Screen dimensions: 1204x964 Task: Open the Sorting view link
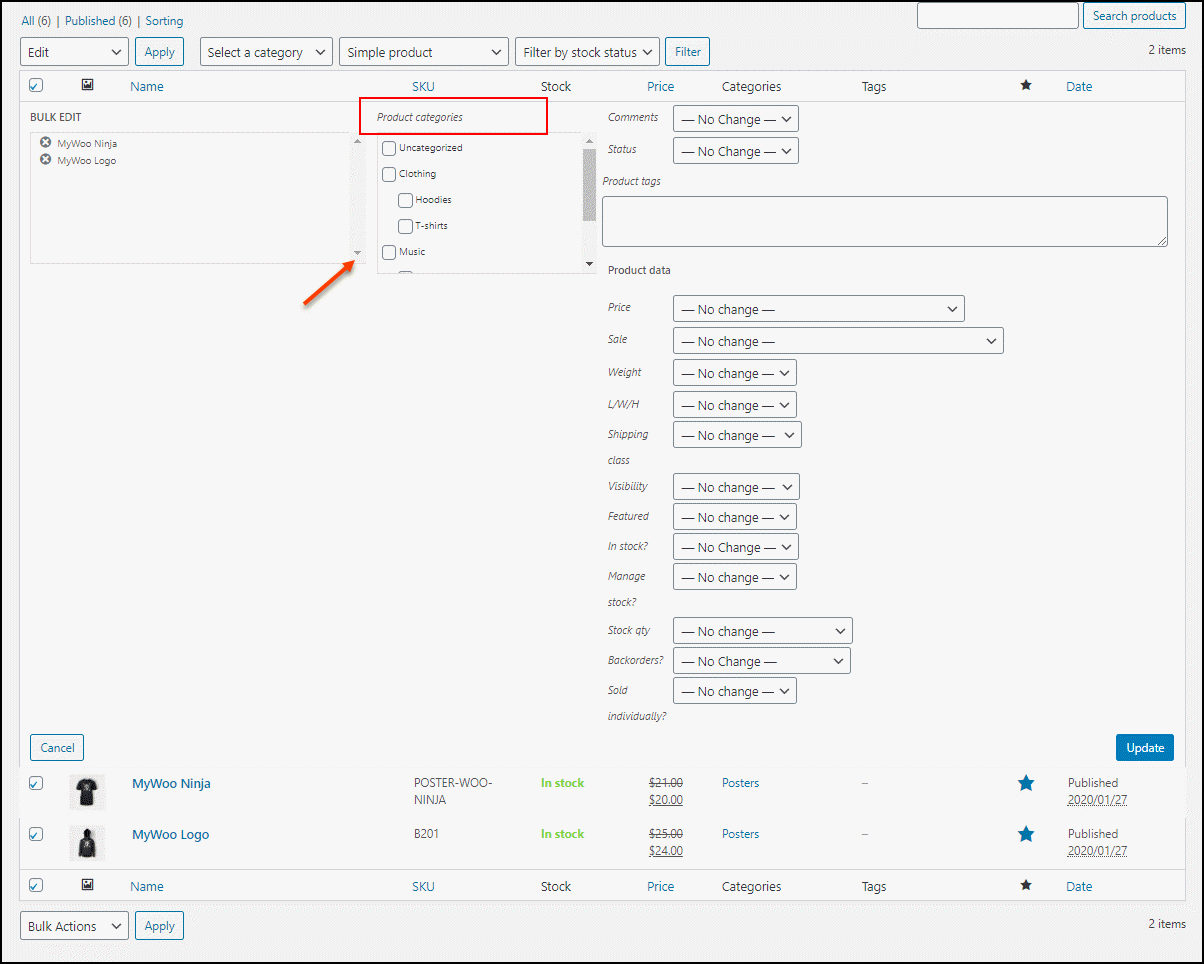coord(164,21)
